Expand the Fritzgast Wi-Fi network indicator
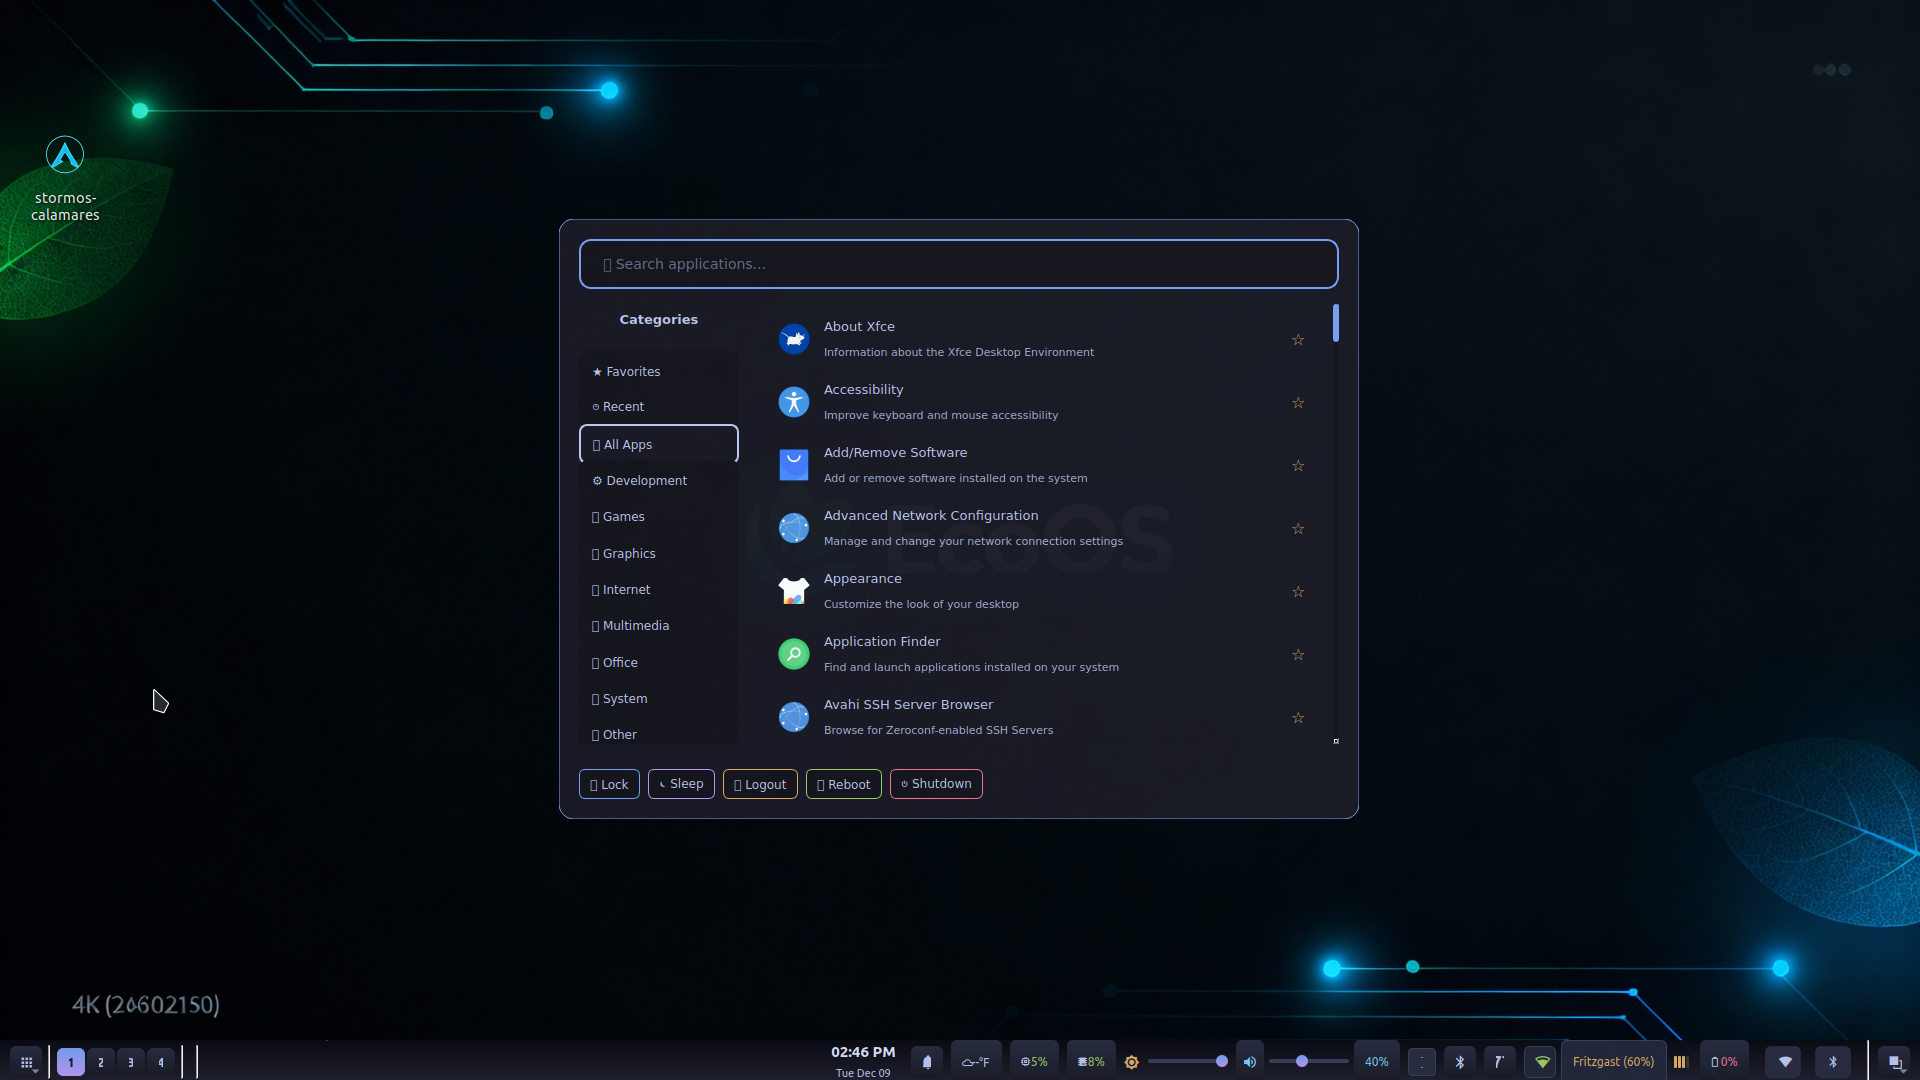The height and width of the screenshot is (1080, 1920). click(1612, 1062)
